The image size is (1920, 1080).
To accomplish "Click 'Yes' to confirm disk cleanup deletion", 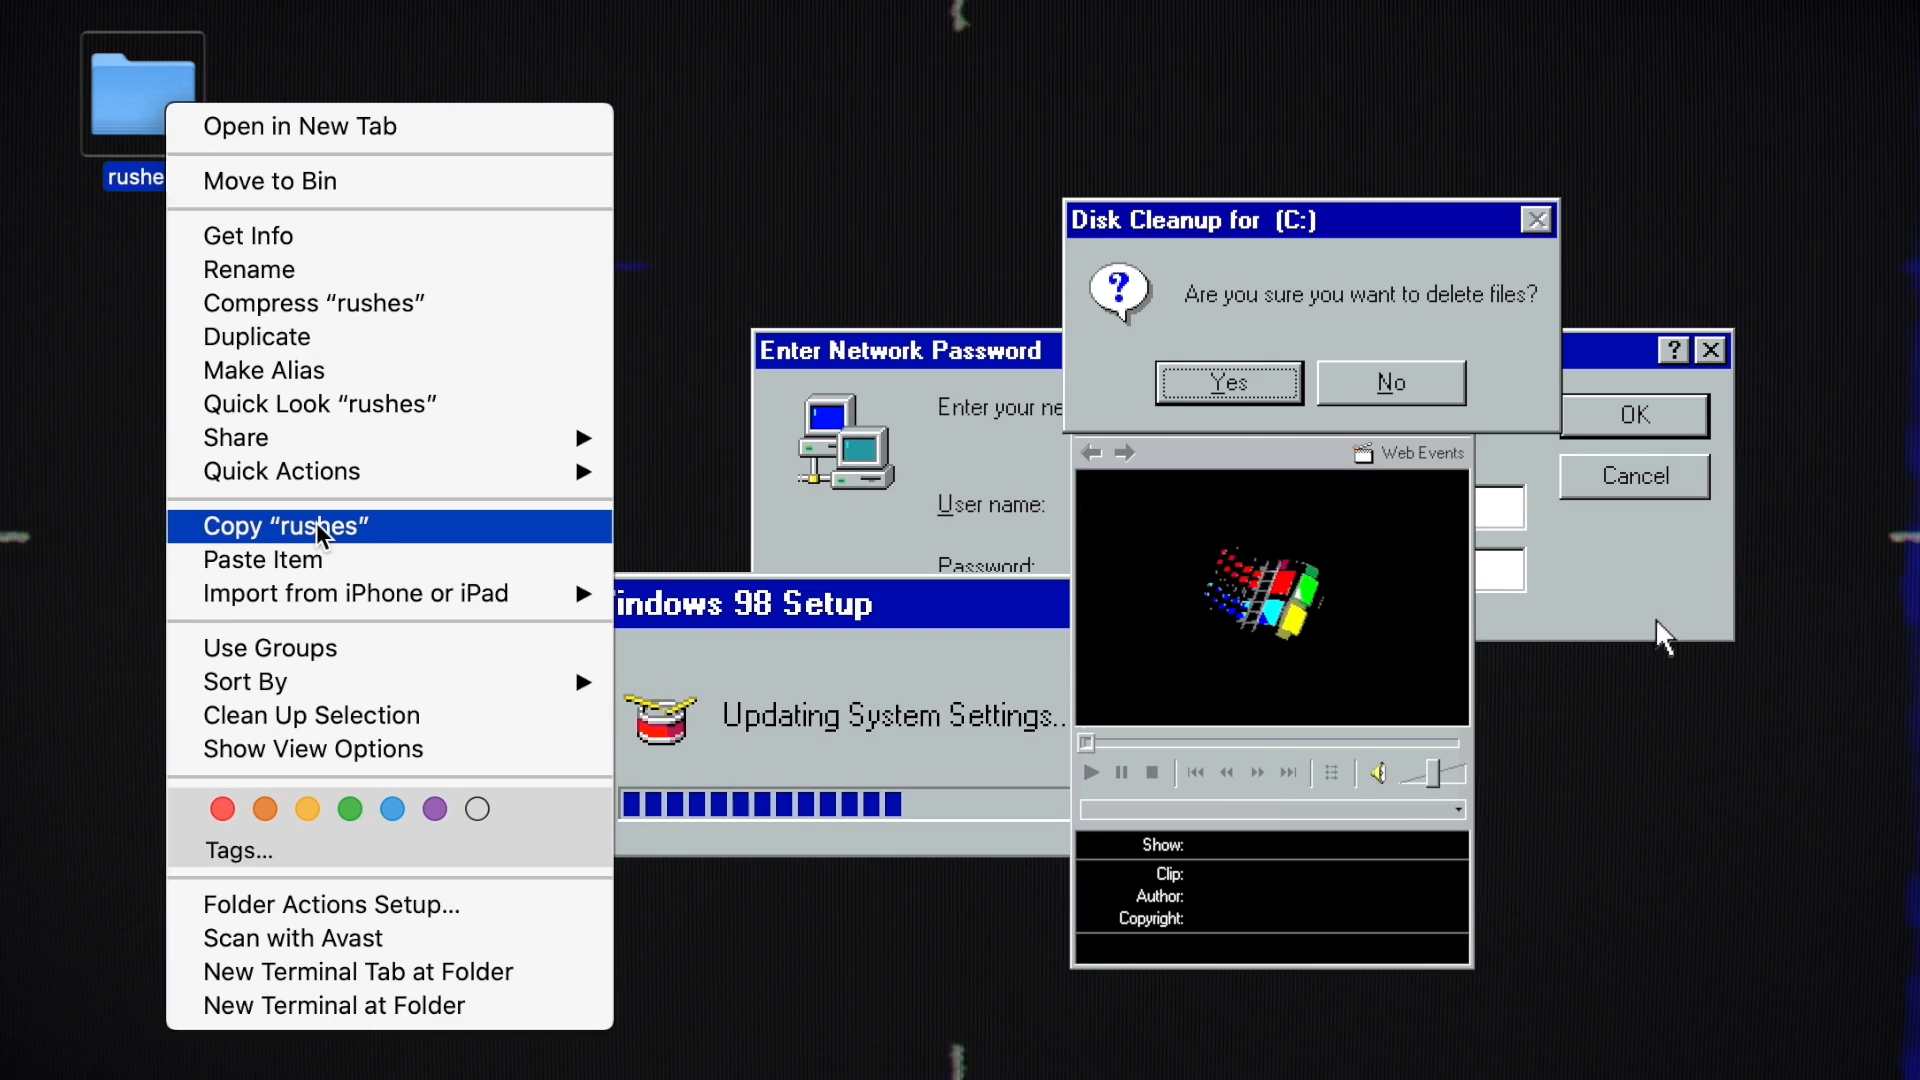I will [1228, 382].
